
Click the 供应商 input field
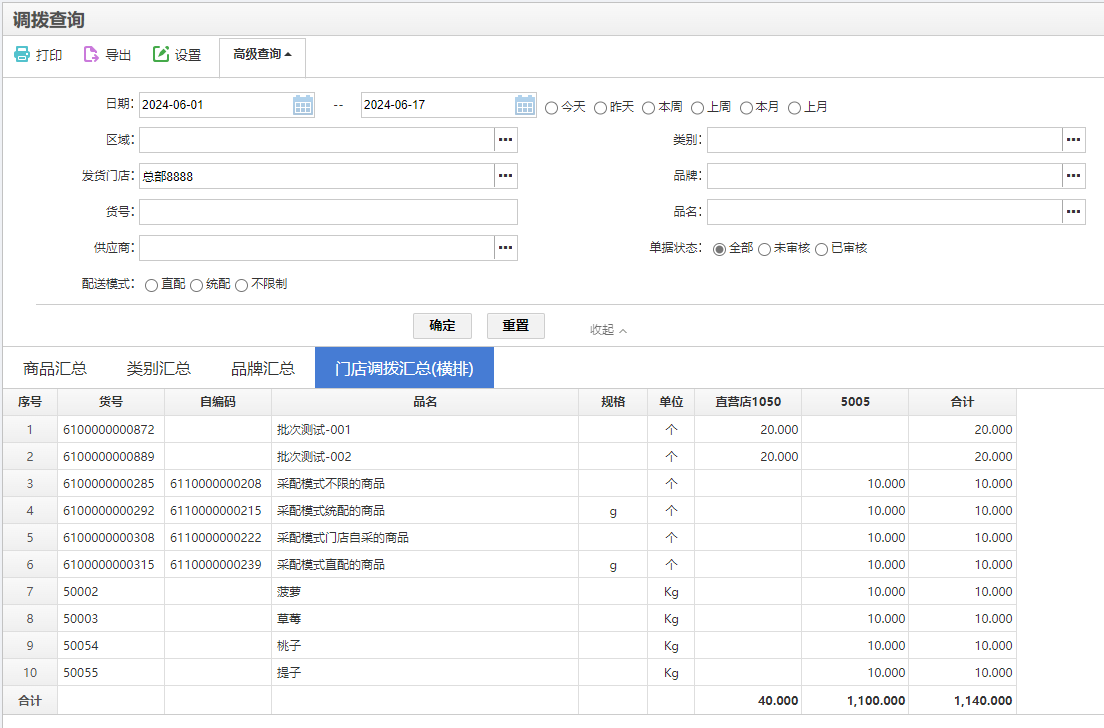317,248
